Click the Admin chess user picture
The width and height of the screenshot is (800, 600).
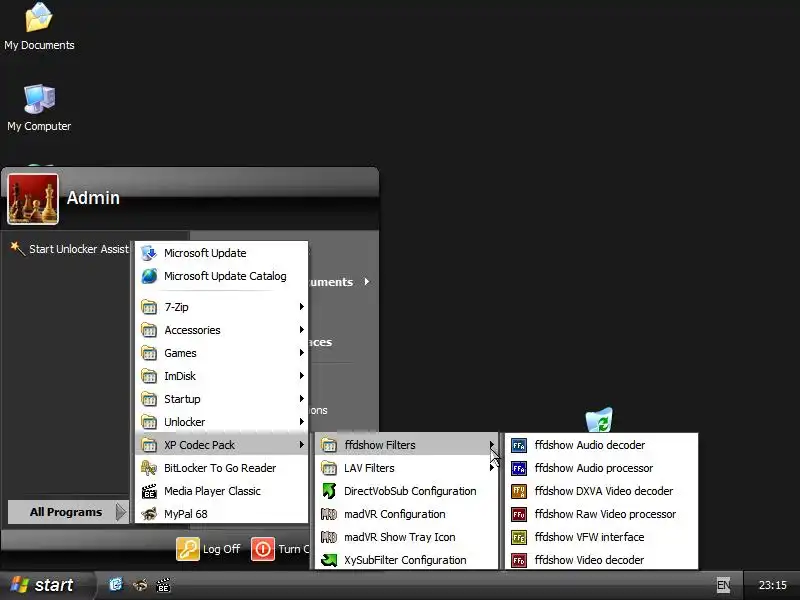tap(33, 199)
